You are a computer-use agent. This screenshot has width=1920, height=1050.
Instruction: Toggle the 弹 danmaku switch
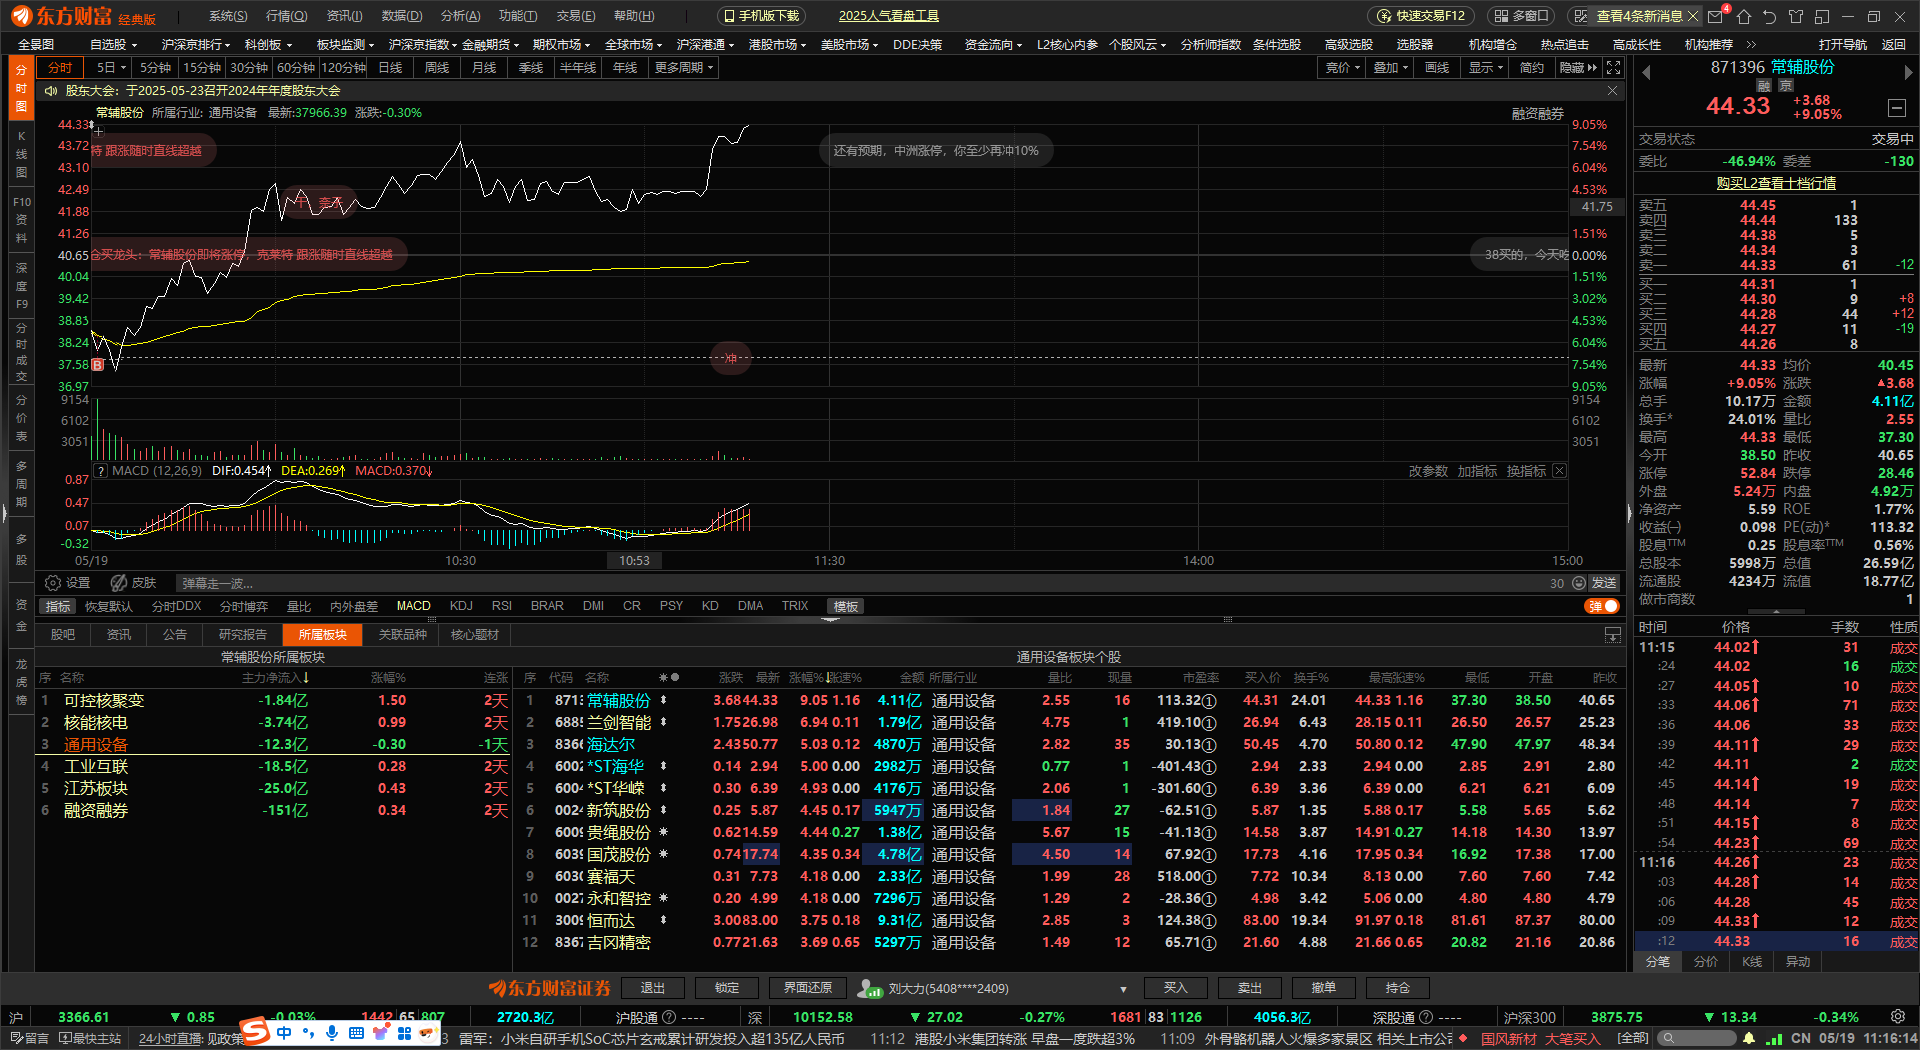1602,606
